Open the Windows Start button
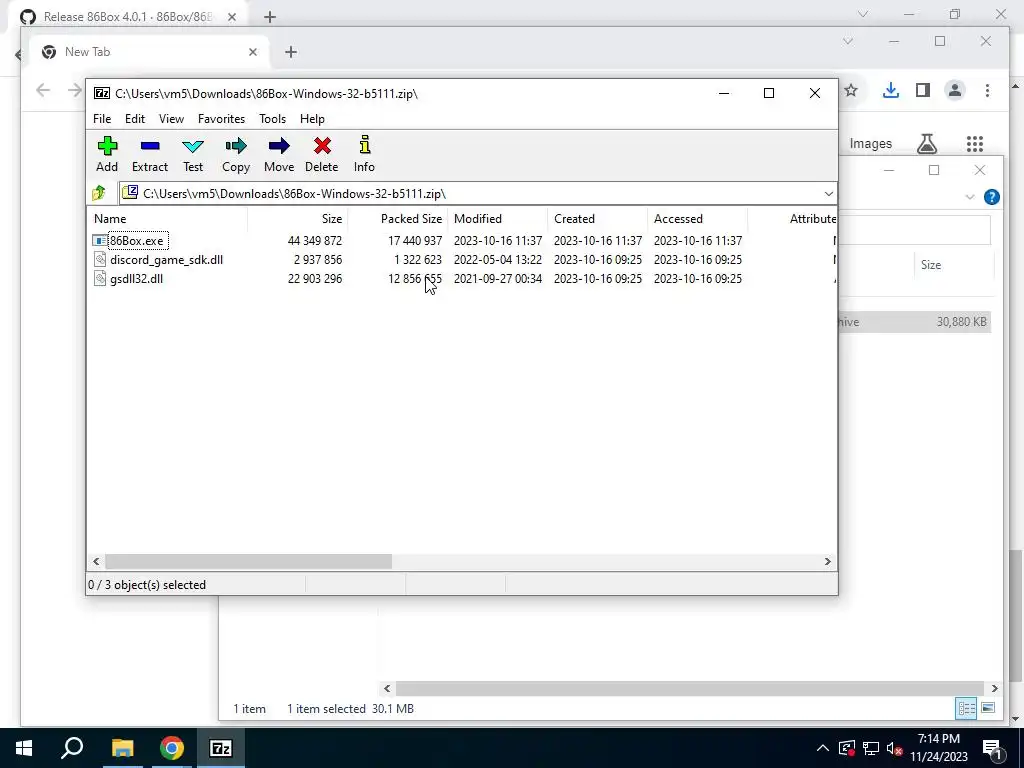 coord(24,748)
